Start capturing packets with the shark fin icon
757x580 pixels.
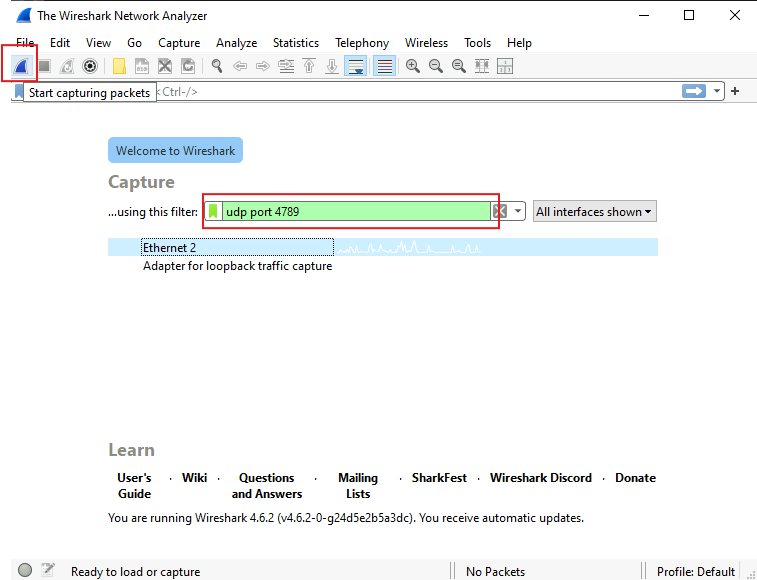(x=21, y=66)
